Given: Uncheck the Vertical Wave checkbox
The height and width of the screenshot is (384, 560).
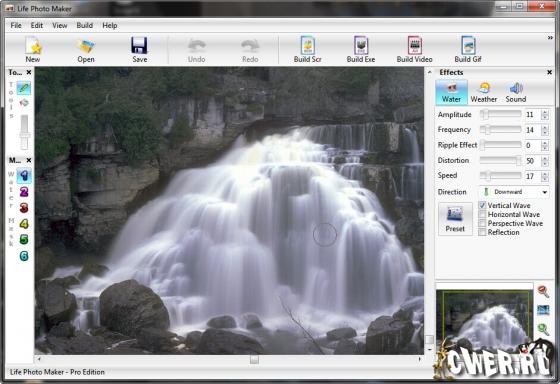Looking at the screenshot, I should click(x=482, y=205).
